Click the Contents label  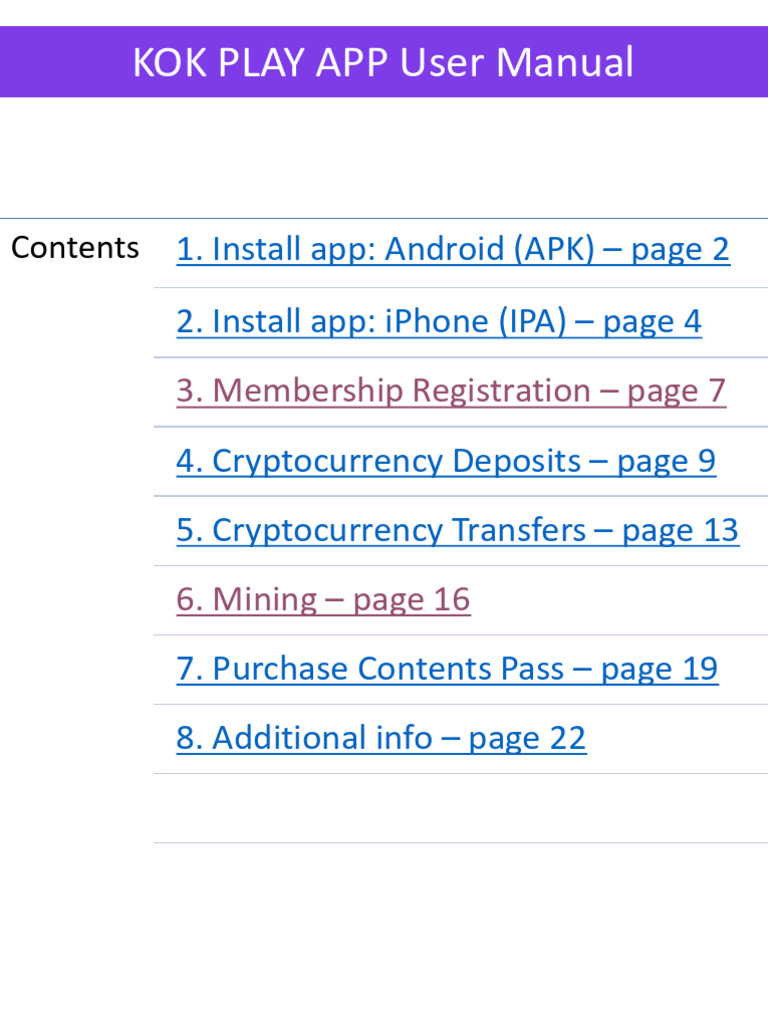pos(75,248)
